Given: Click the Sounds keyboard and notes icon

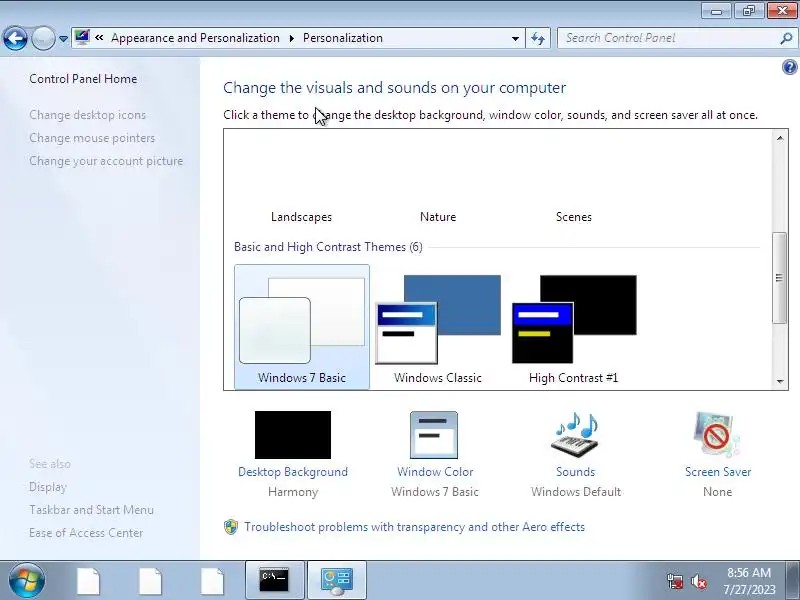Looking at the screenshot, I should coord(576,435).
